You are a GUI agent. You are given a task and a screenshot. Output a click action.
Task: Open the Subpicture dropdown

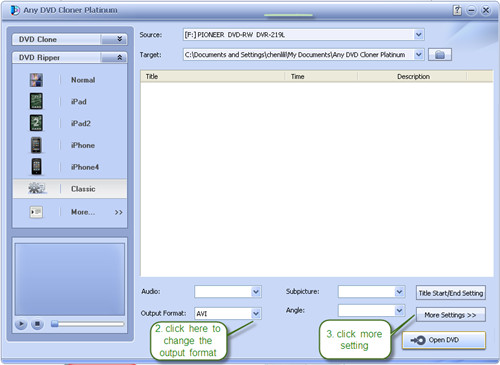(399, 292)
